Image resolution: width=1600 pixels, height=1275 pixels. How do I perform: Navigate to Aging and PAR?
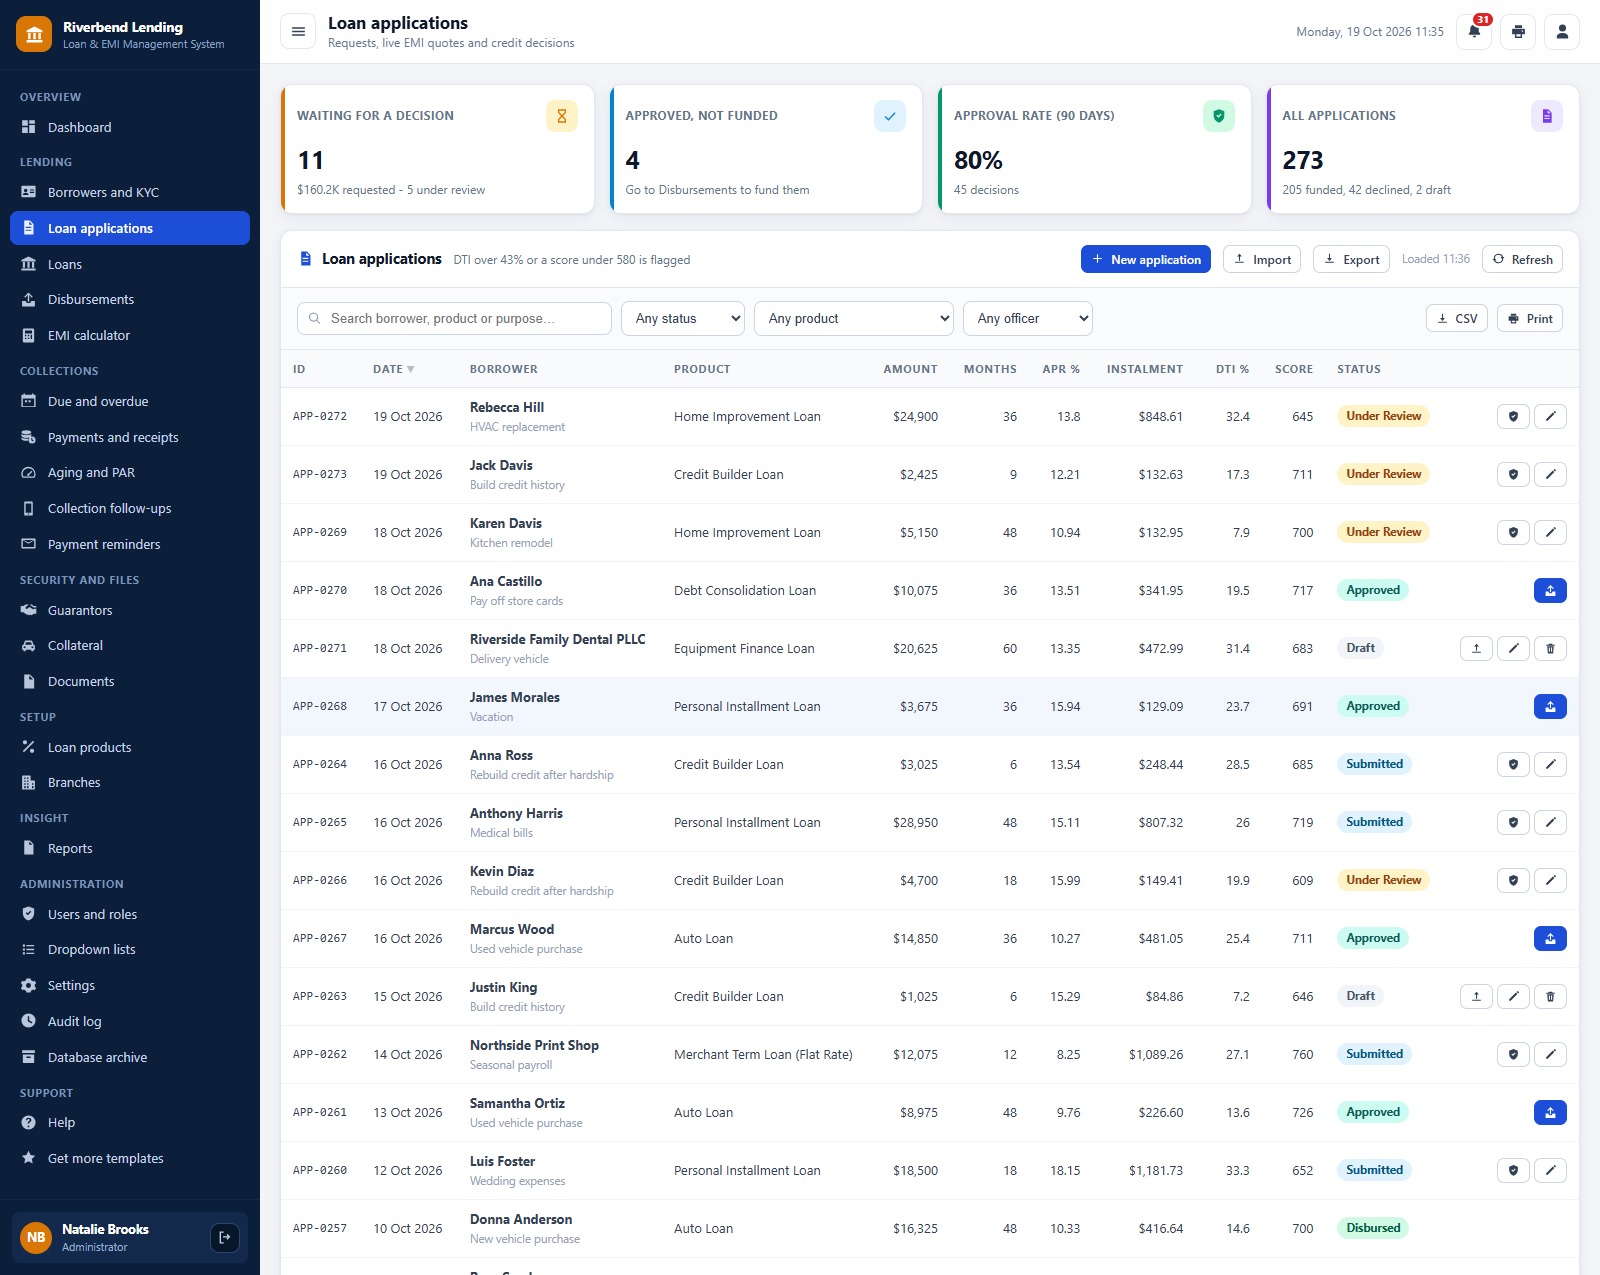130,473
